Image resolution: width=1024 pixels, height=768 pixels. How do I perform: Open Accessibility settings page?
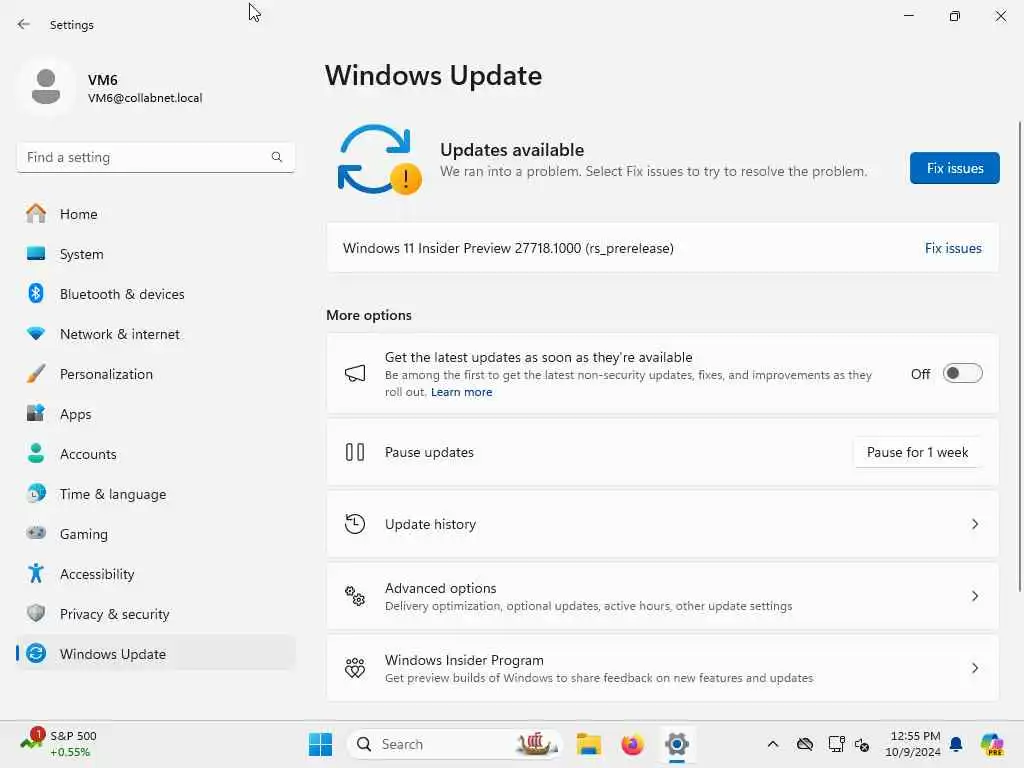(x=155, y=574)
